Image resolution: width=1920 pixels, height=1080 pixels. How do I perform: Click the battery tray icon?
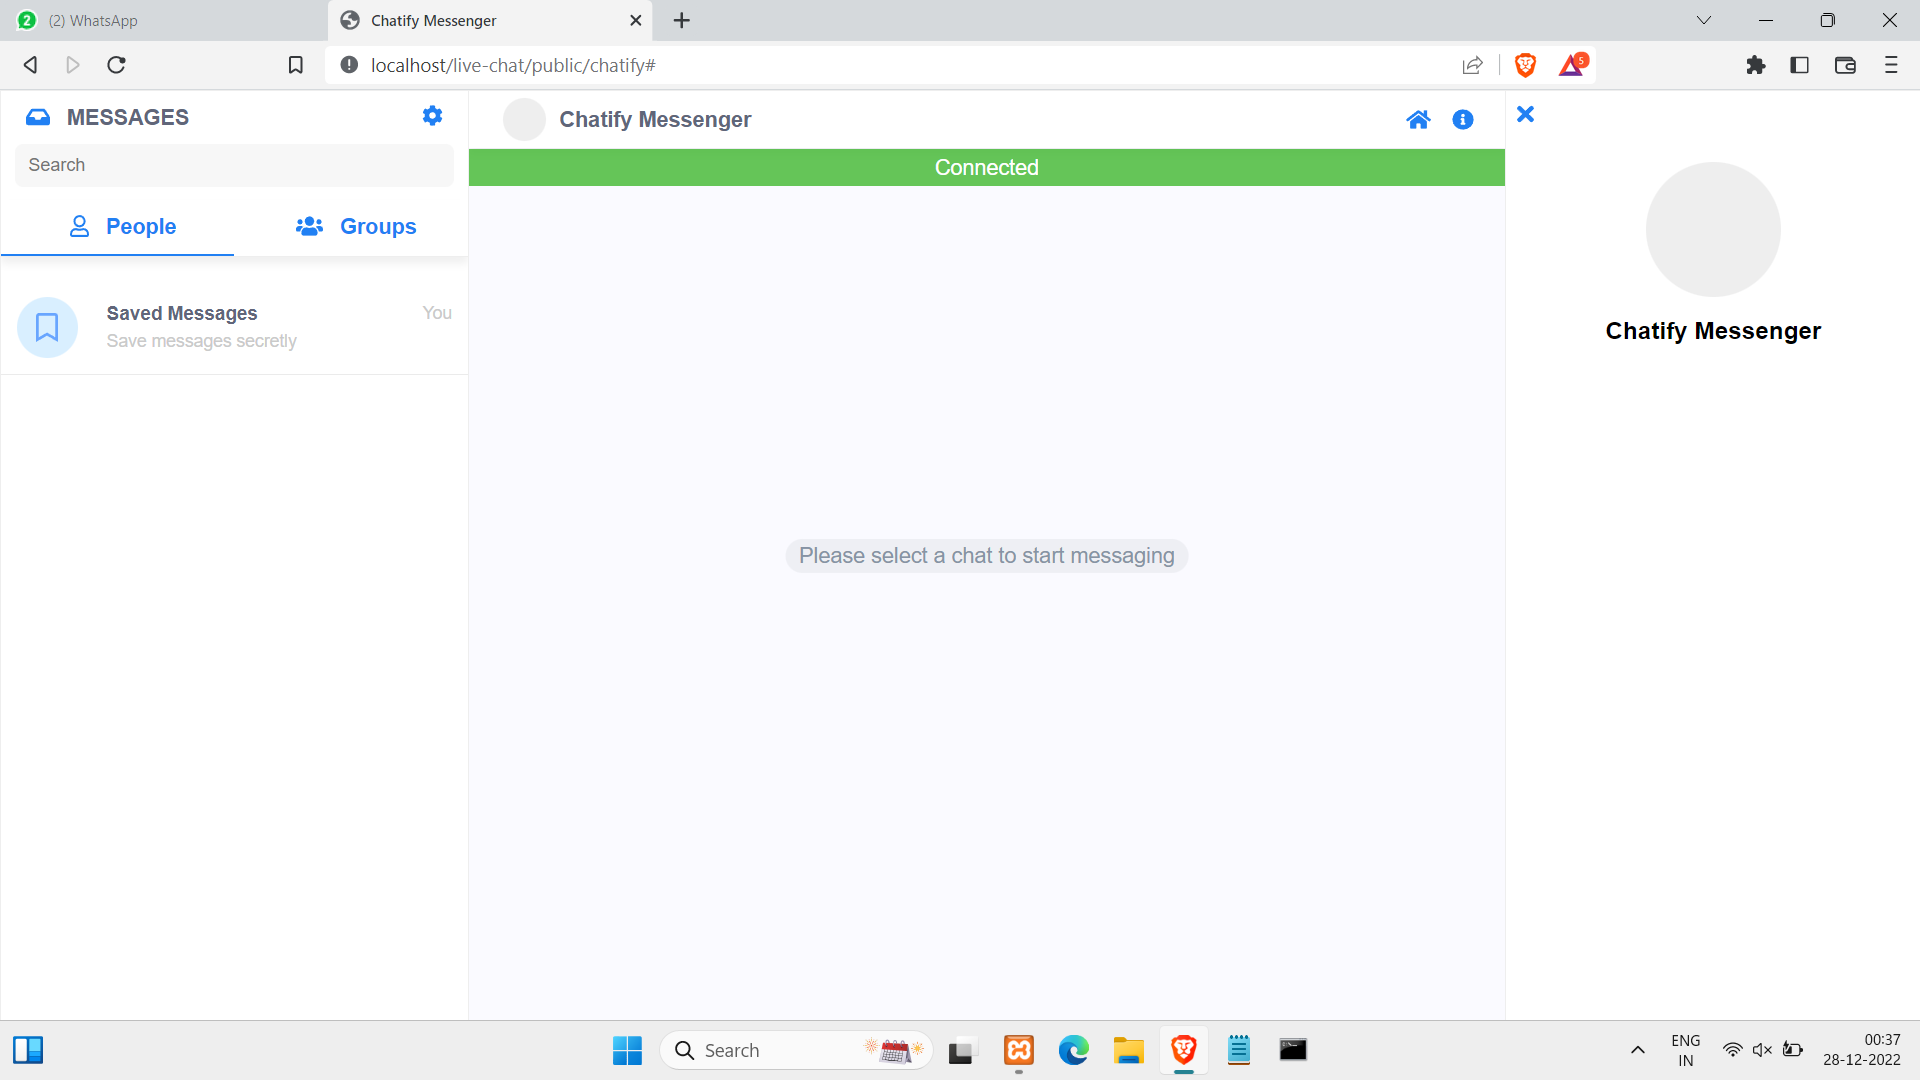1793,1050
